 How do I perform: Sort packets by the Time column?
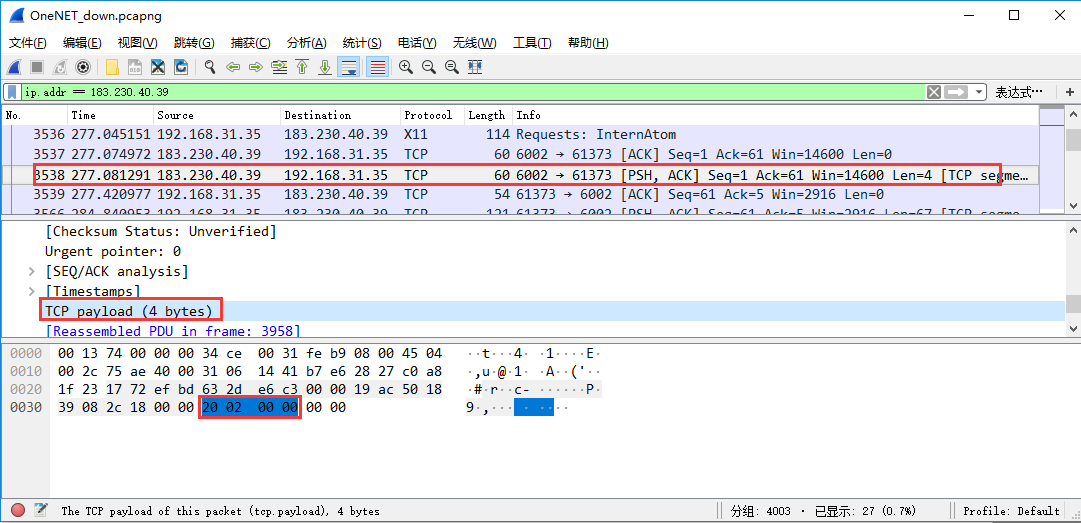(x=110, y=115)
